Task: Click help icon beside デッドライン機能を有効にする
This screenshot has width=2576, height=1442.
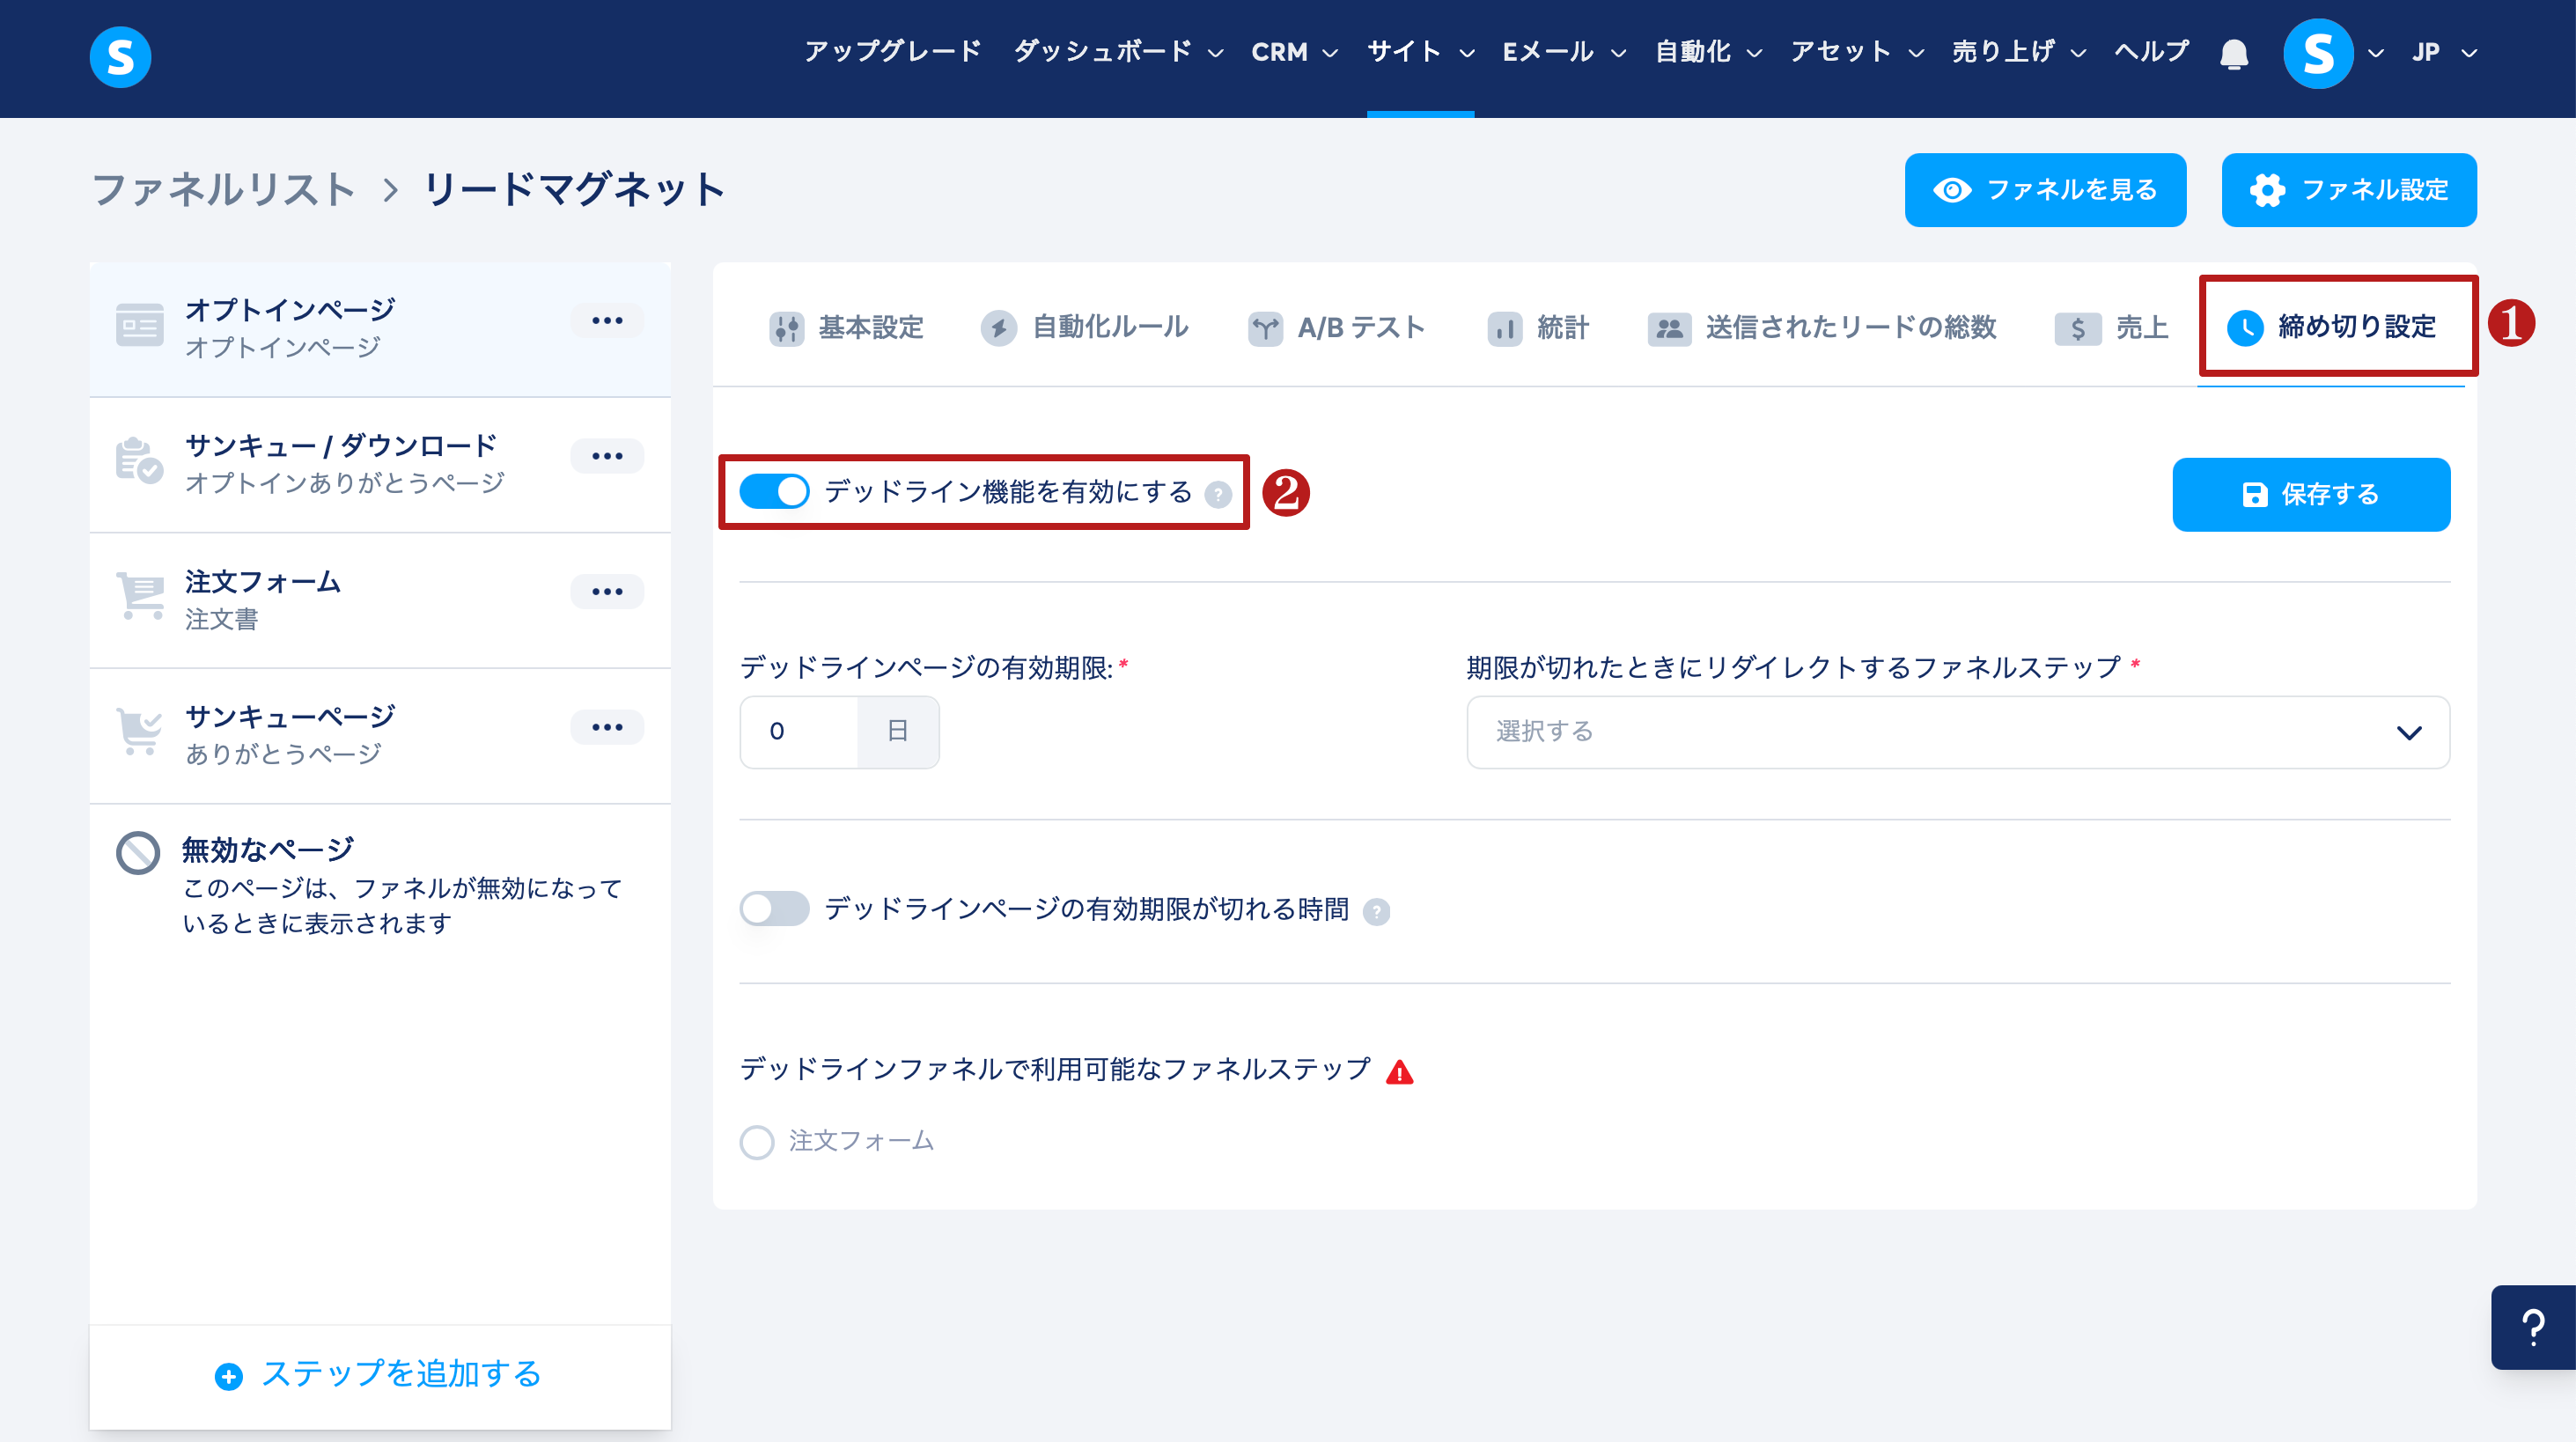Action: 1217,494
